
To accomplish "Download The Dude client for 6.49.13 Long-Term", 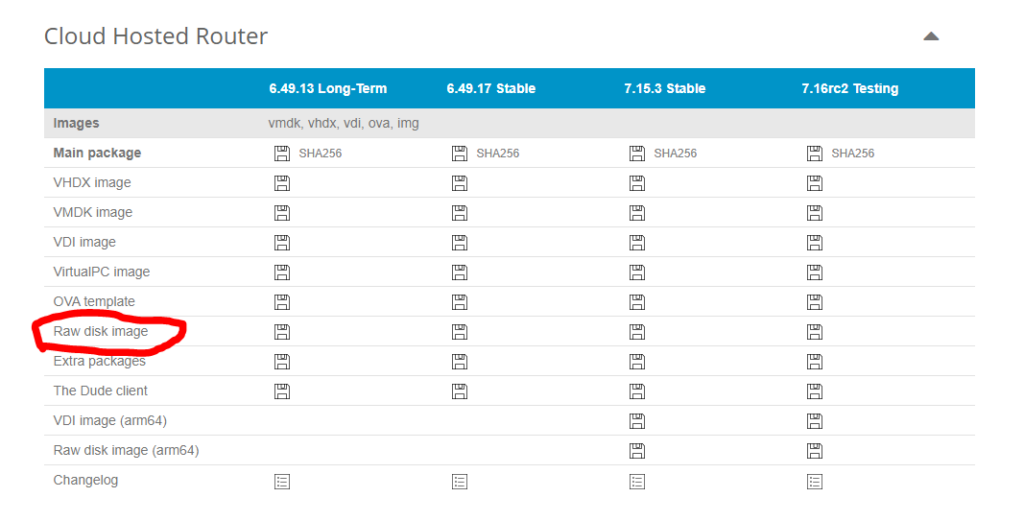I will [282, 392].
